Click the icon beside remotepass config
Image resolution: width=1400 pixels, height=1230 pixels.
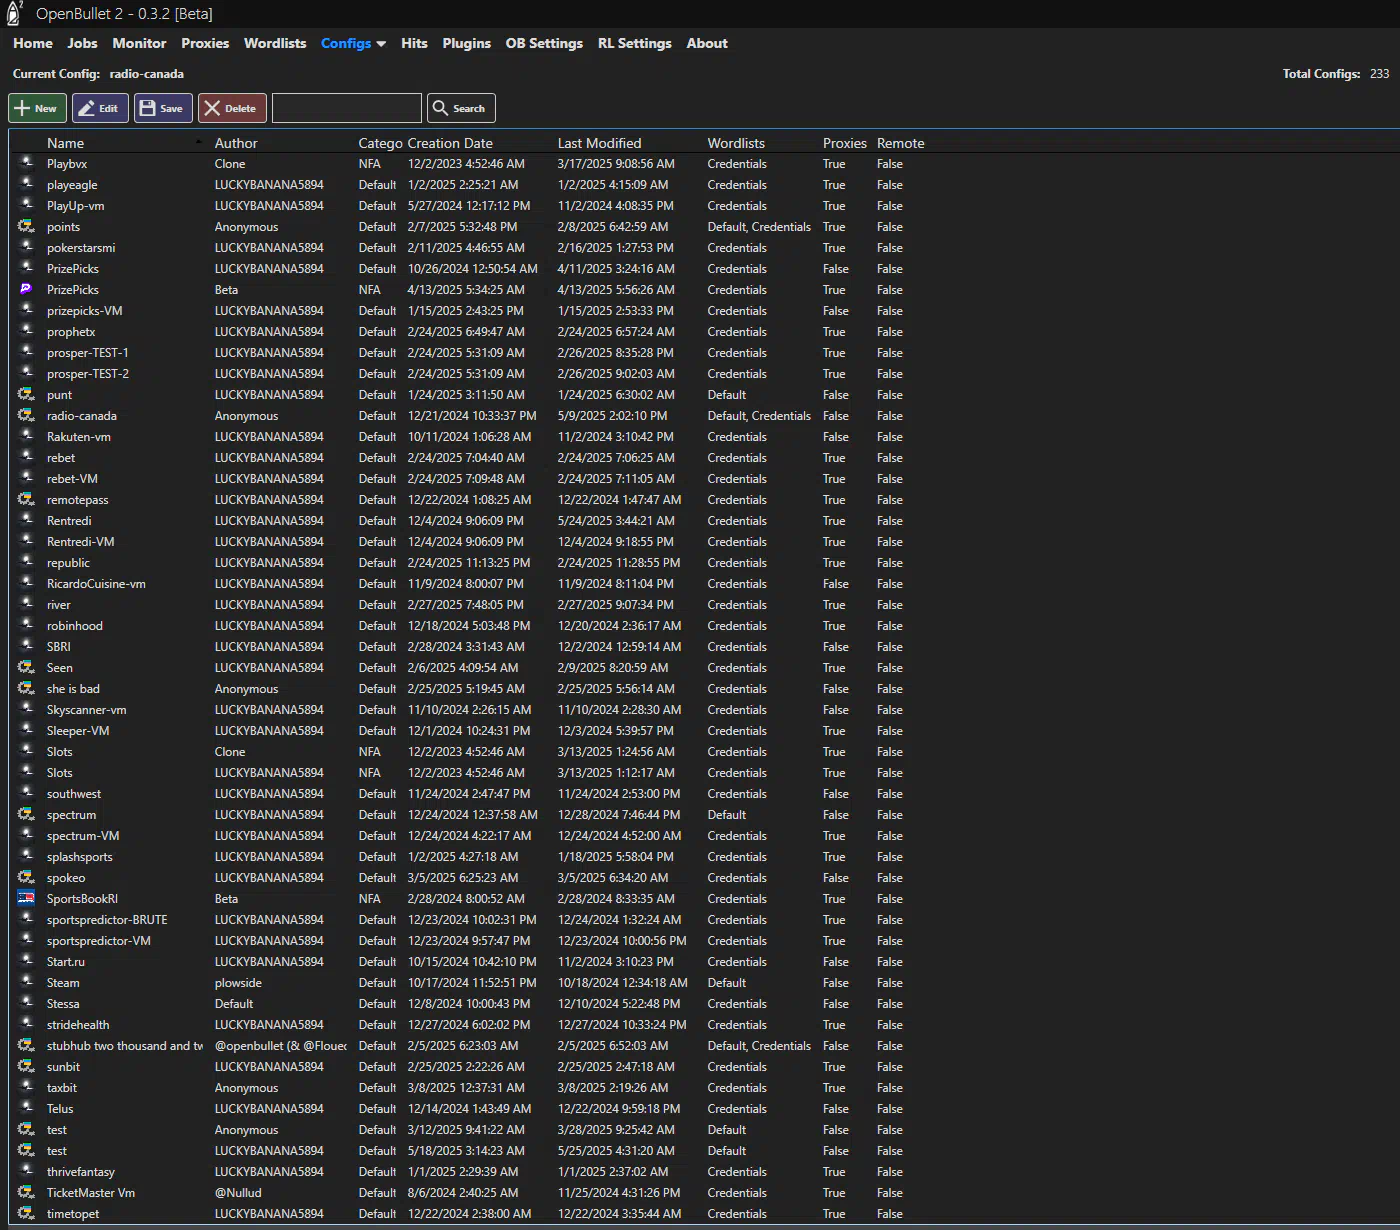(x=27, y=499)
